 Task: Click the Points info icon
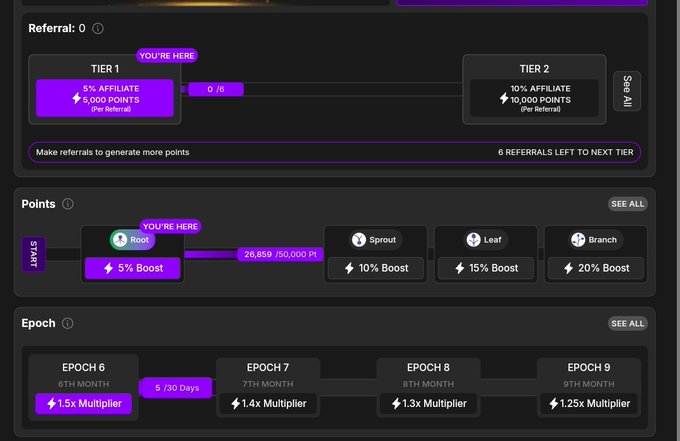(68, 204)
